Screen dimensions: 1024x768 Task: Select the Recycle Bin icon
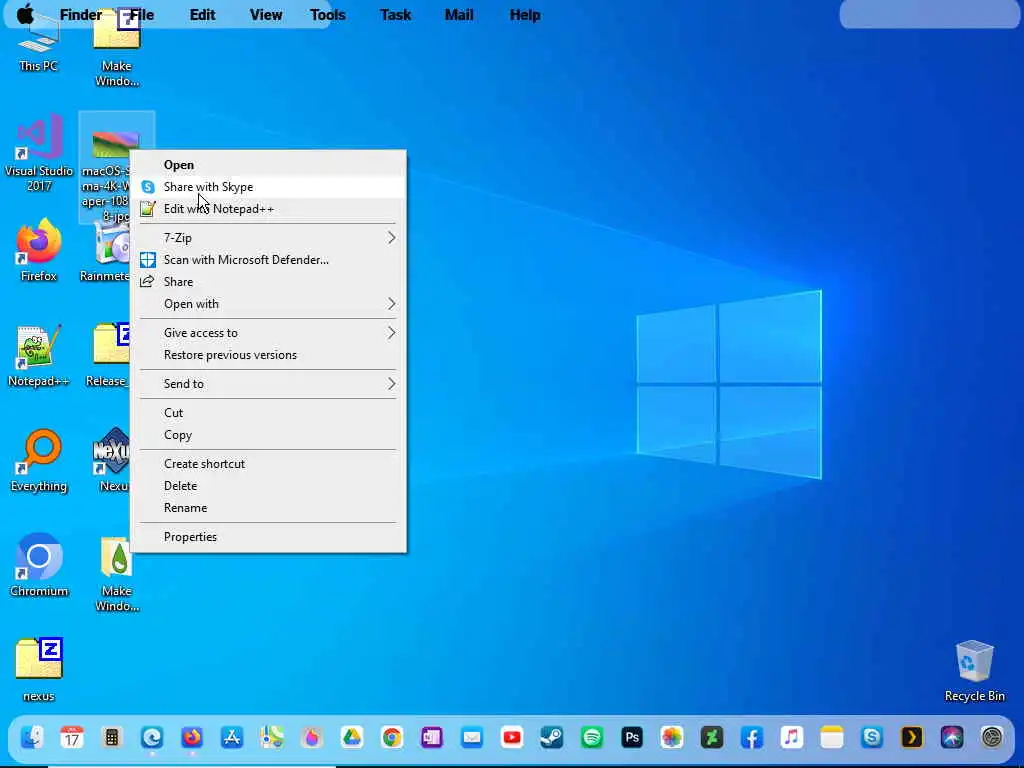point(974,671)
